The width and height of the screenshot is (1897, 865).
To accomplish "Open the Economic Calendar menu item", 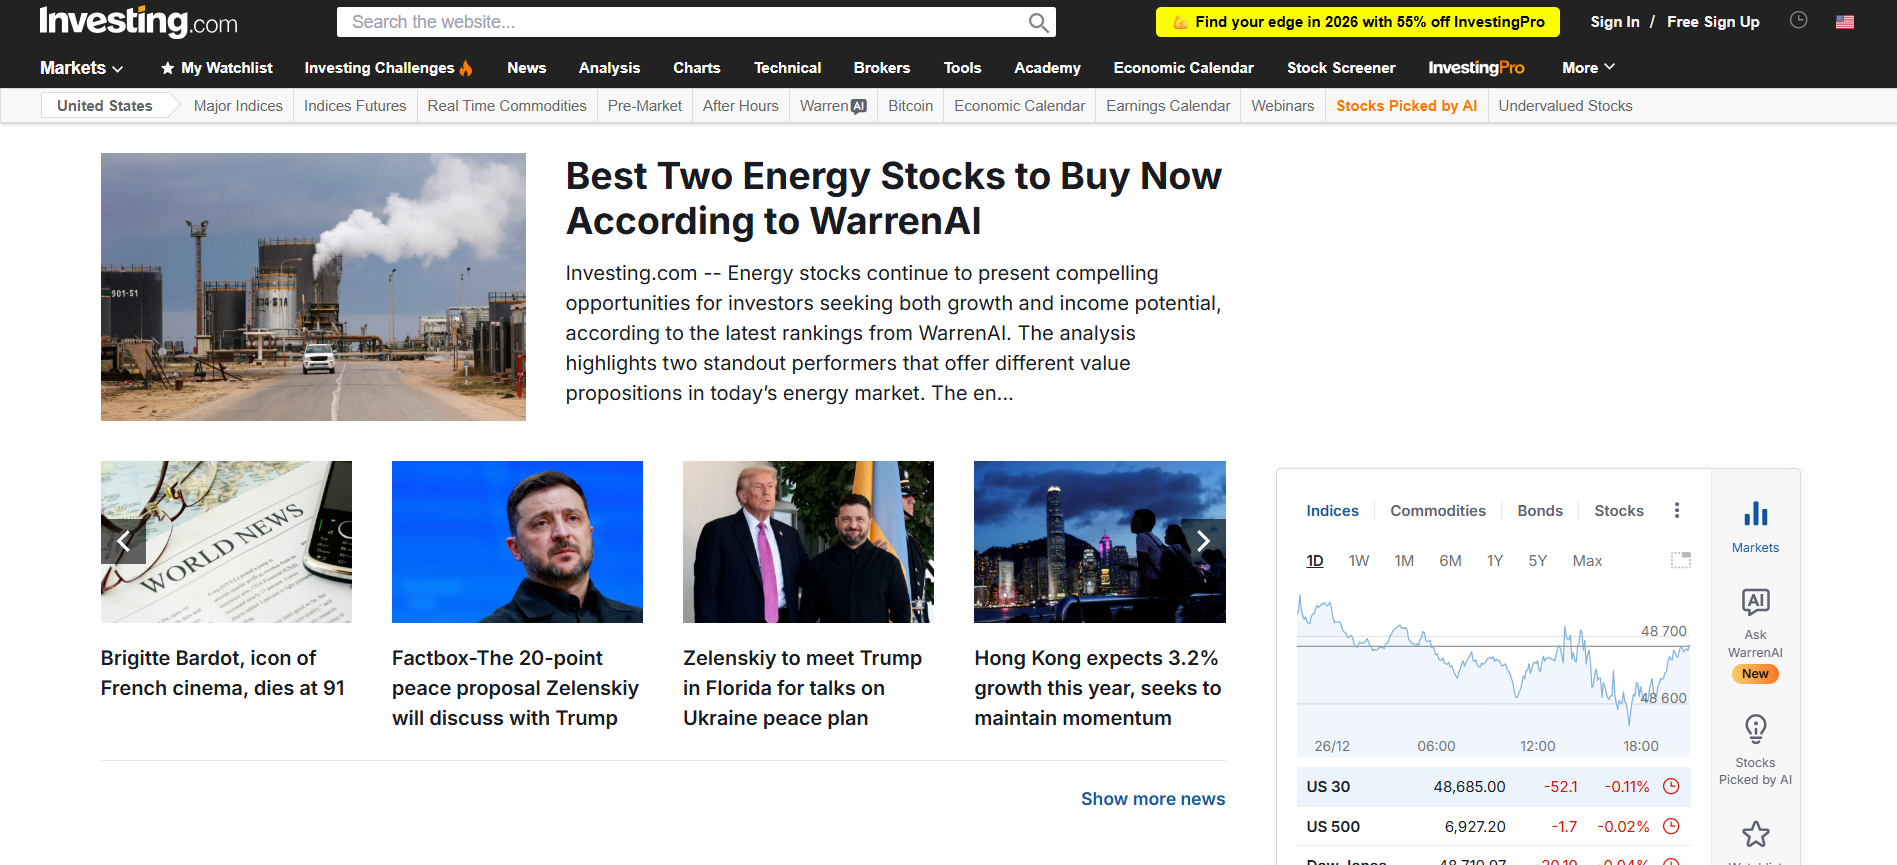I will [x=1183, y=68].
